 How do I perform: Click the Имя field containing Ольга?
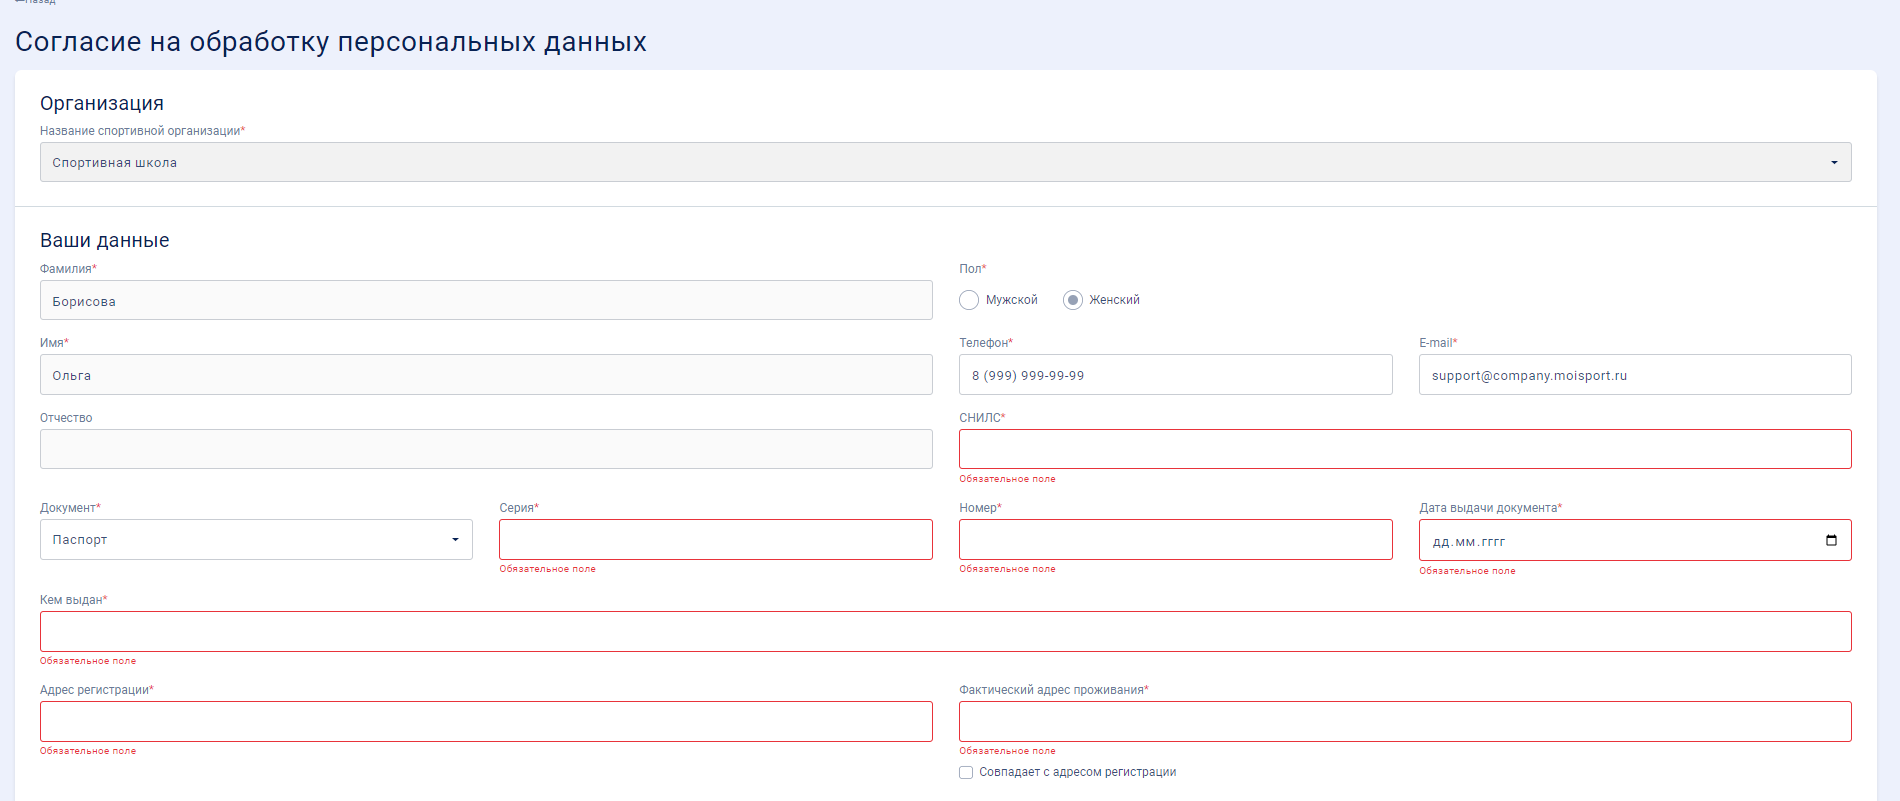click(x=486, y=375)
